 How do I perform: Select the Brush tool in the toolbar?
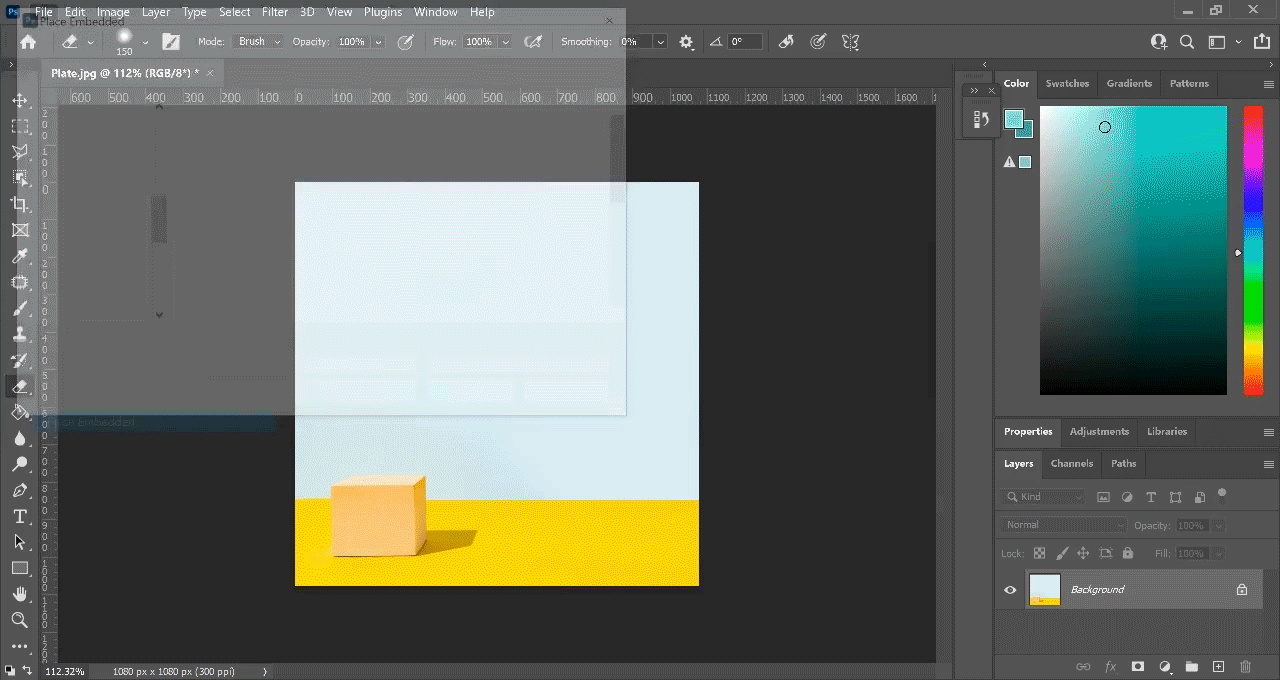(20, 309)
